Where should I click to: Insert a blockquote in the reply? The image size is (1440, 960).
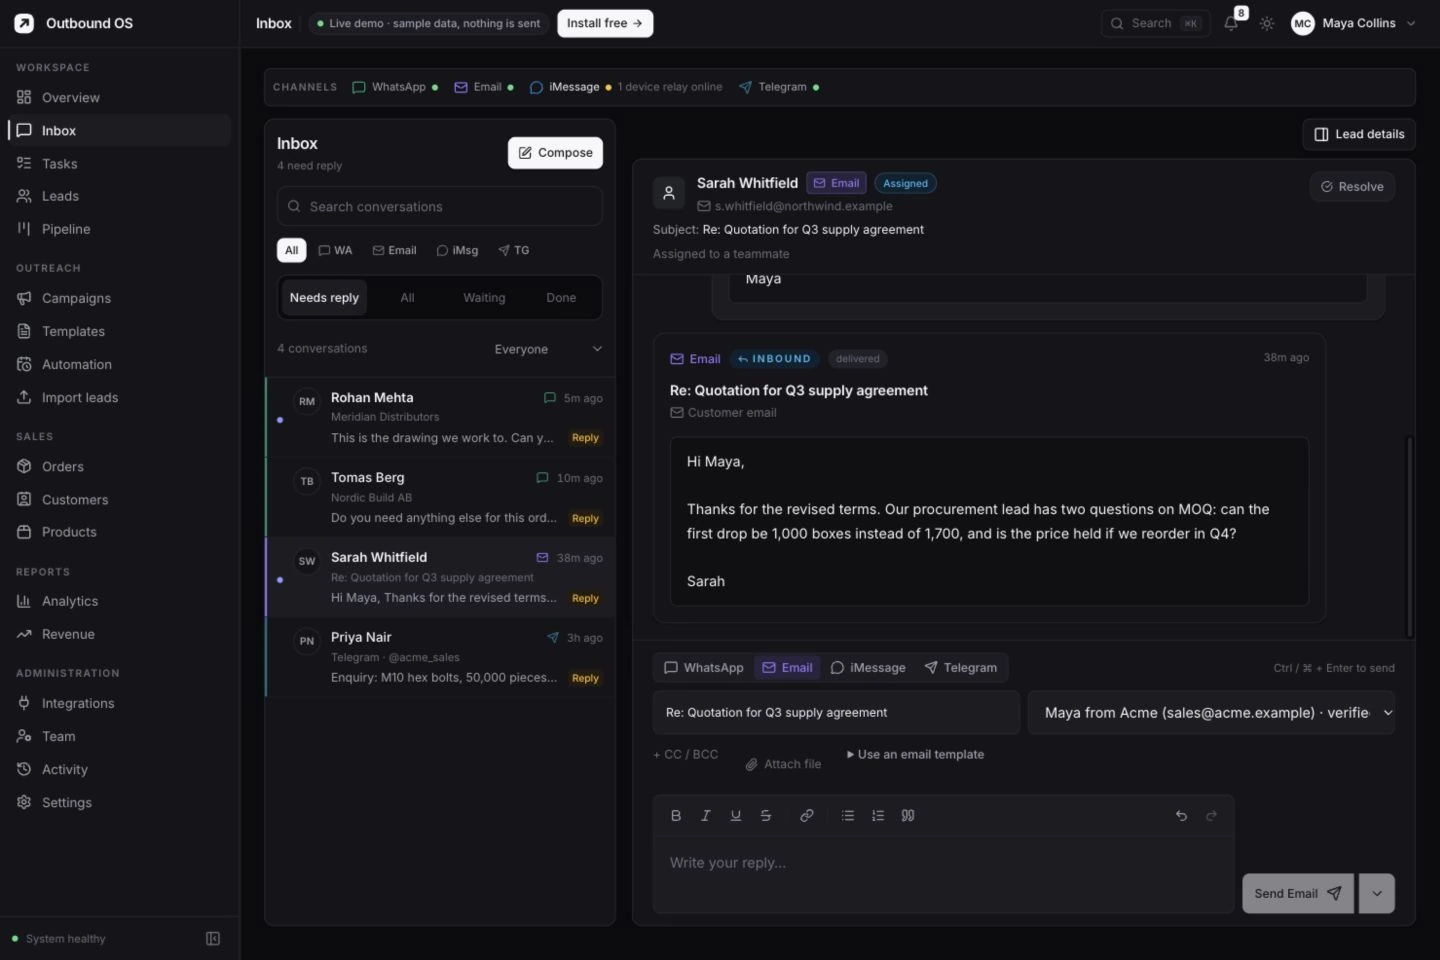coord(908,816)
